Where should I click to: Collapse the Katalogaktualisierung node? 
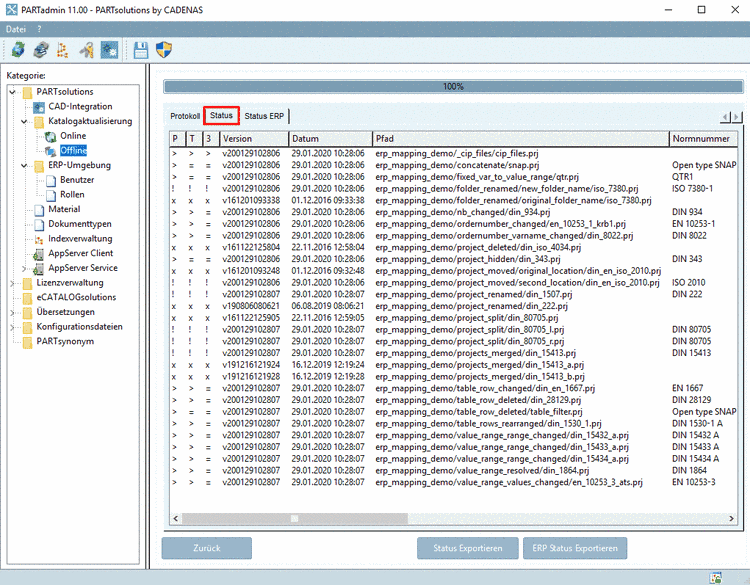pos(24,121)
